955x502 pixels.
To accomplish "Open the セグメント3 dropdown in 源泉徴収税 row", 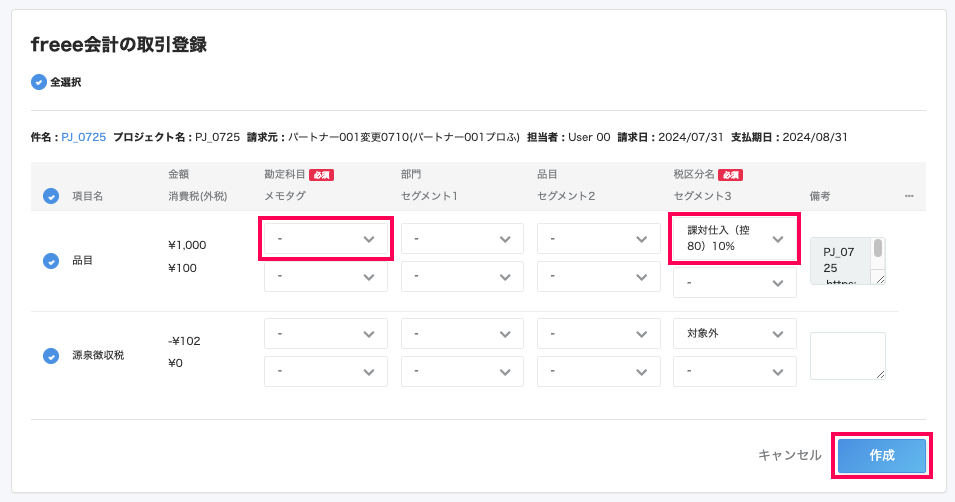I will click(x=735, y=372).
